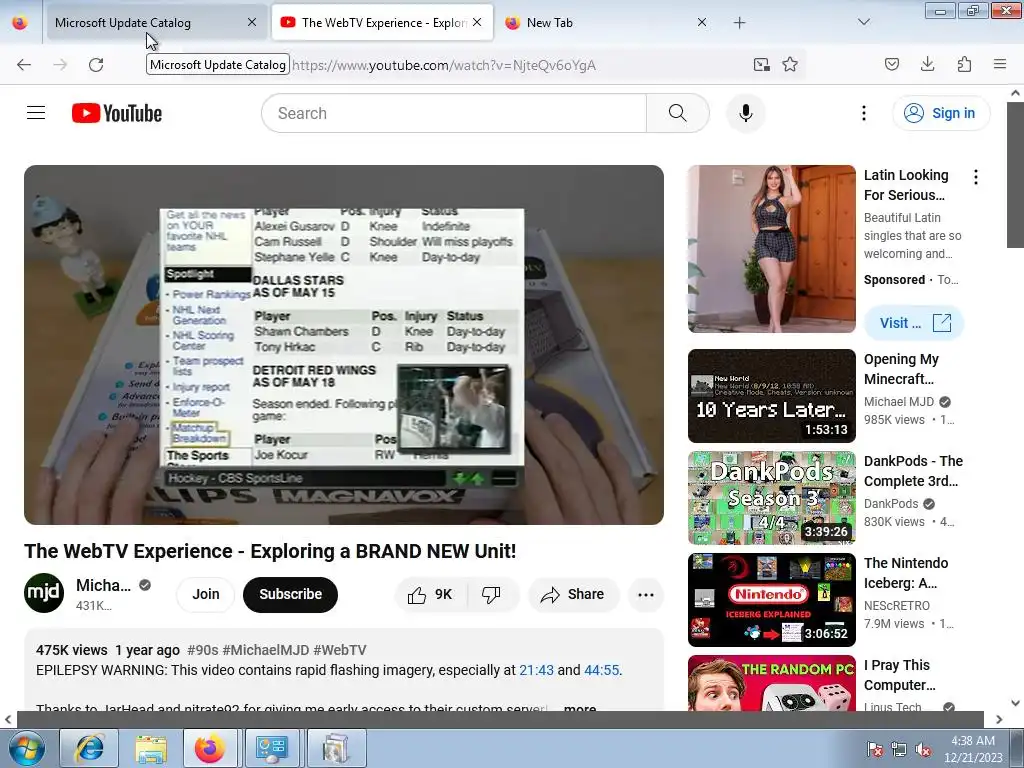
Task: Open Action Center flag tray icon
Action: 874,749
